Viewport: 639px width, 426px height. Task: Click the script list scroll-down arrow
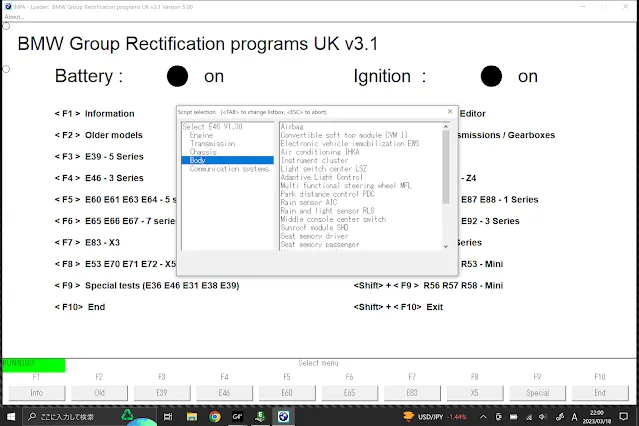coord(446,246)
